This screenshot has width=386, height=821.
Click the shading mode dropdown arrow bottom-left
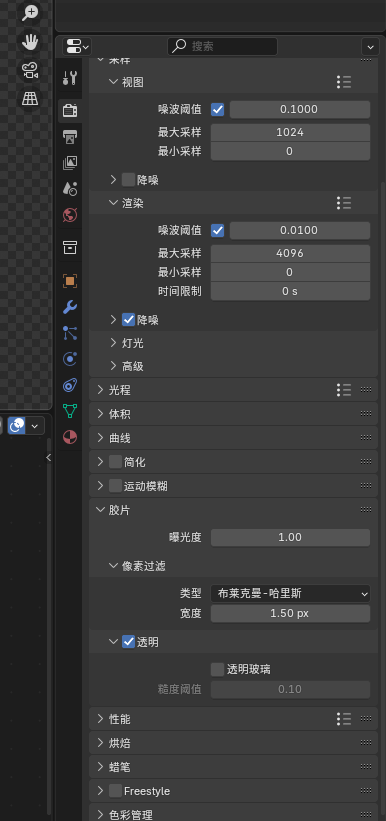pos(35,426)
